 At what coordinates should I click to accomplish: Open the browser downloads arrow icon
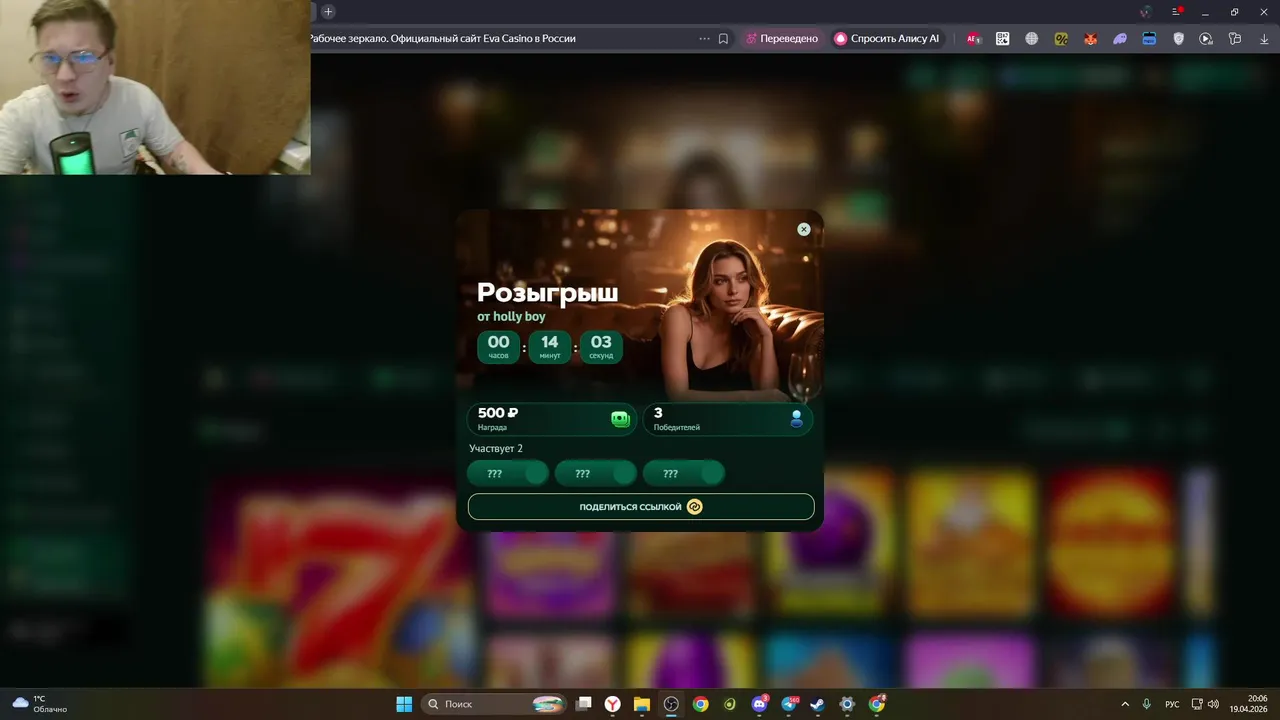(1264, 39)
